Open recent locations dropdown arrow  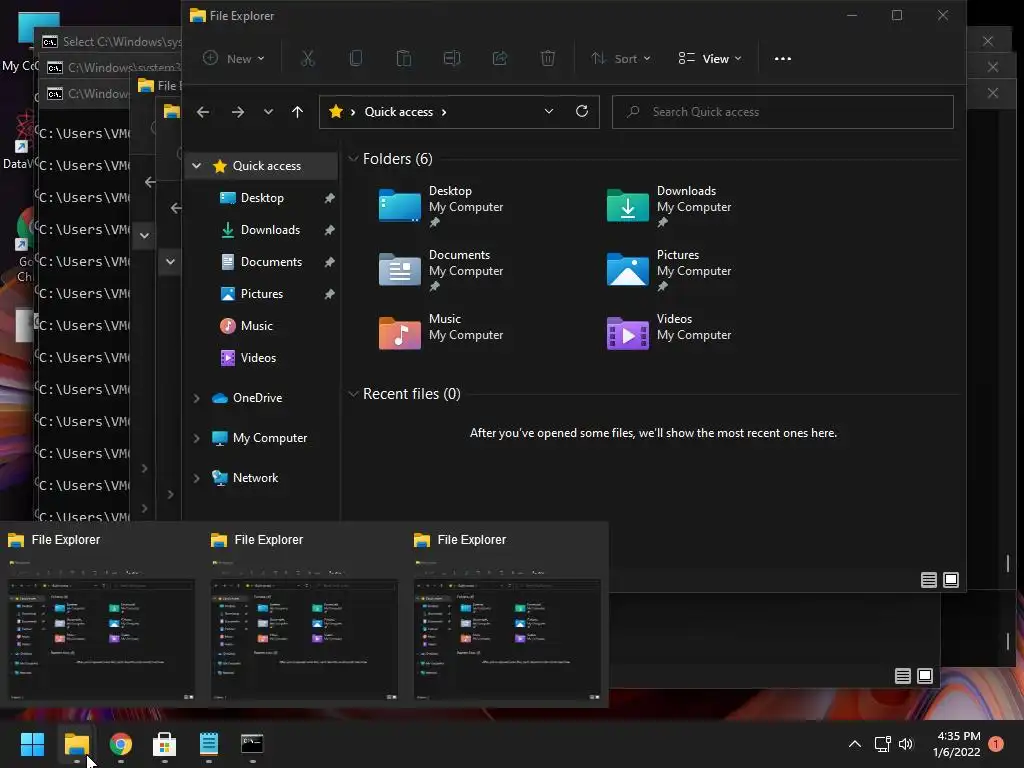pos(268,112)
